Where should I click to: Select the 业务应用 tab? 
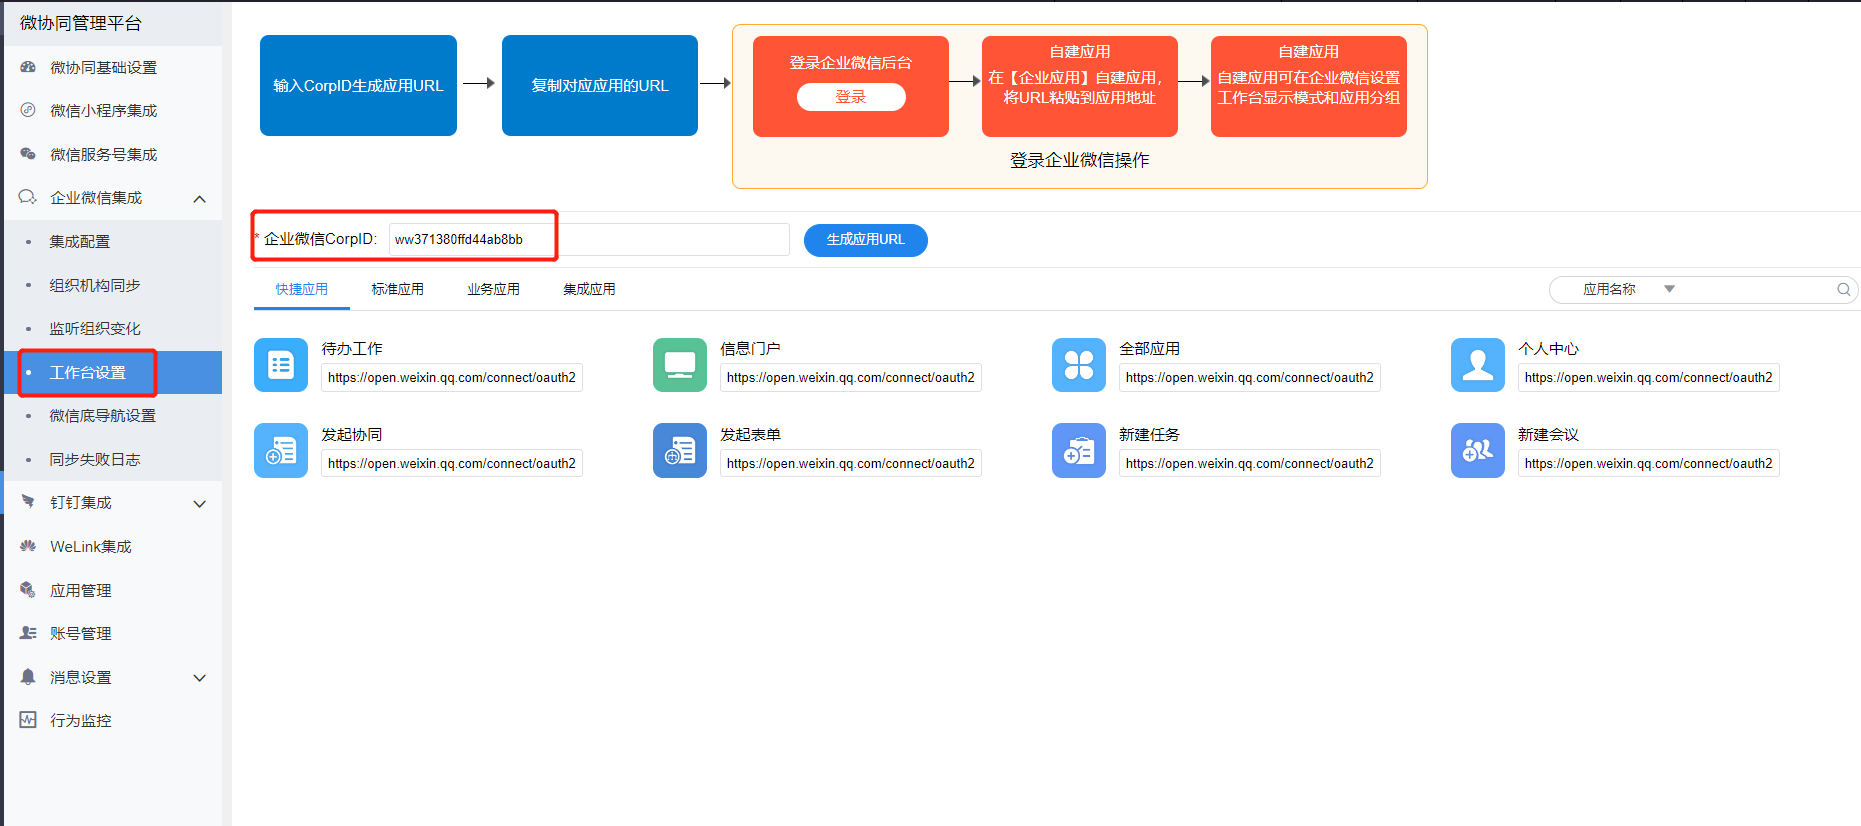click(493, 290)
